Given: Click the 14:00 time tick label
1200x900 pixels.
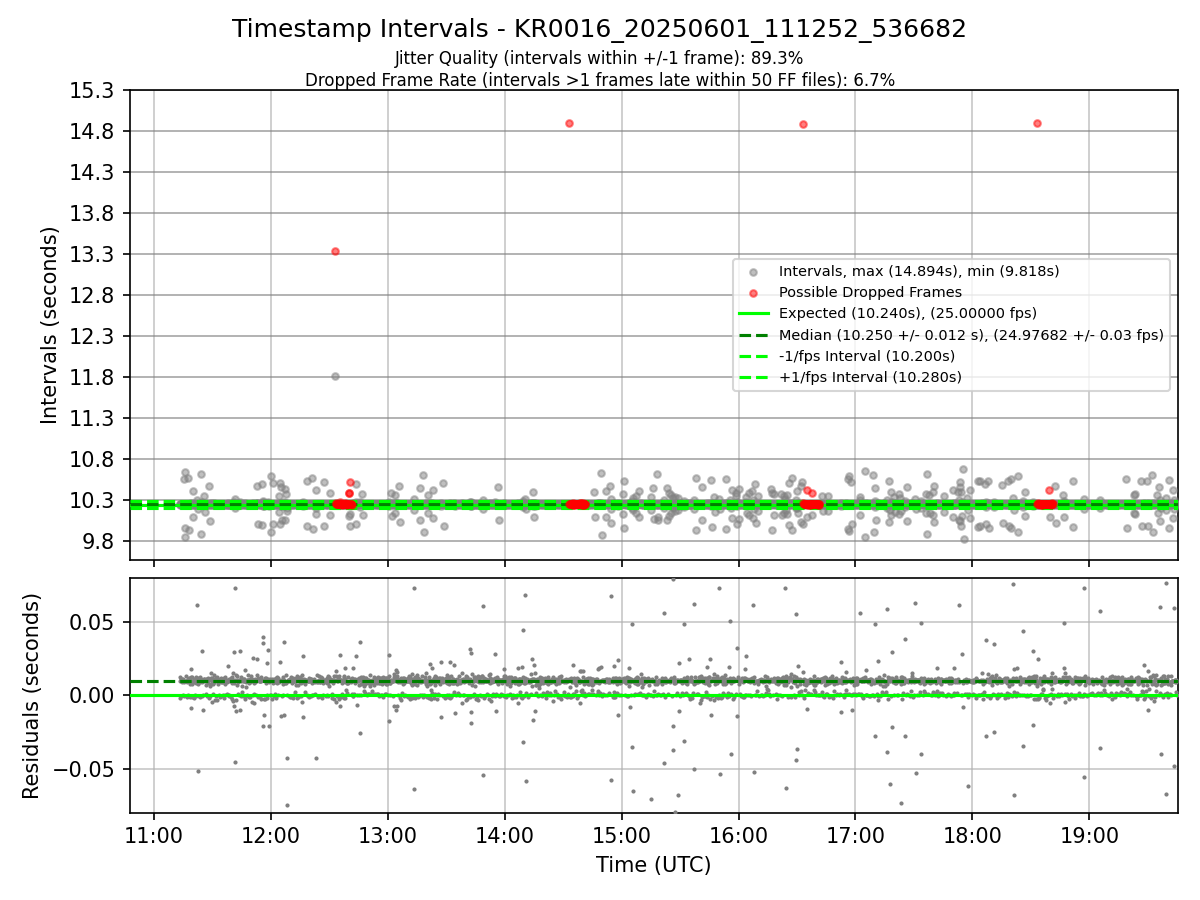Looking at the screenshot, I should 504,834.
